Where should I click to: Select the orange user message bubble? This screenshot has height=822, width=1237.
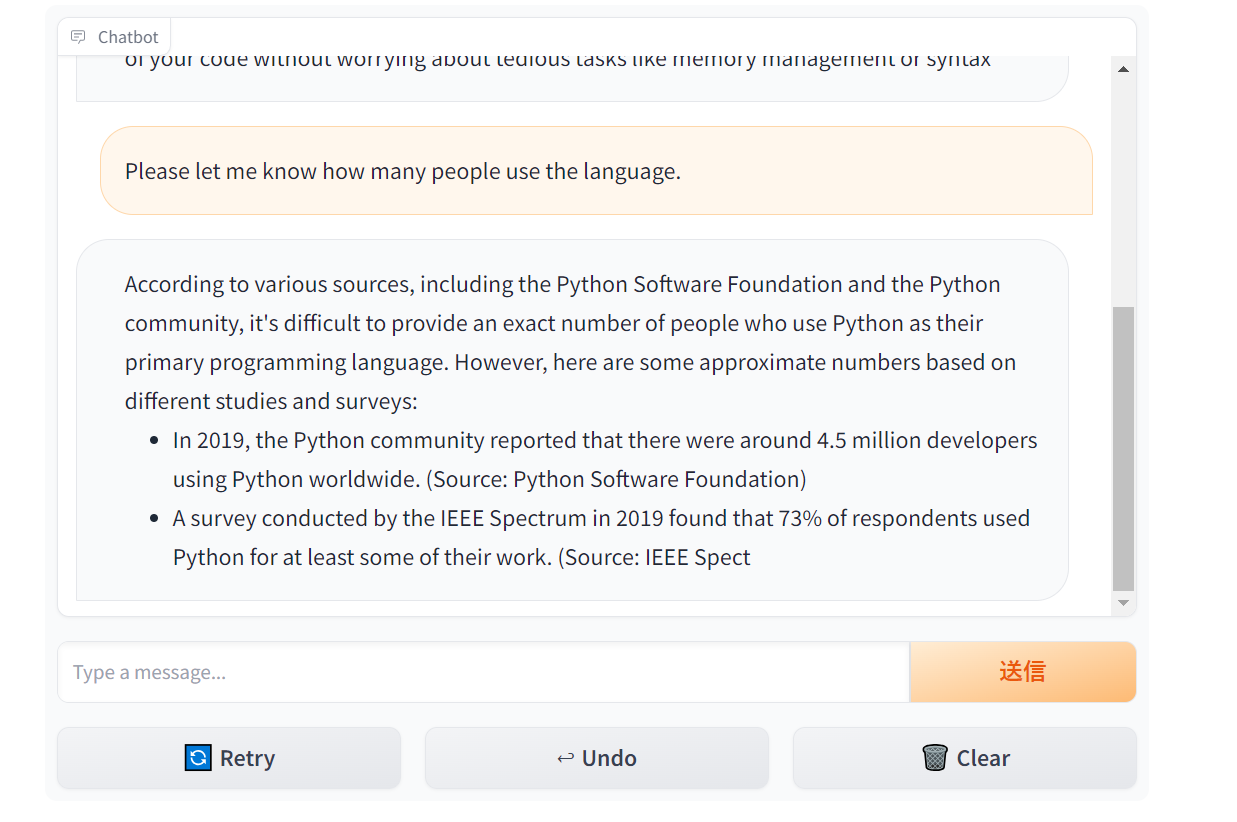tap(596, 170)
